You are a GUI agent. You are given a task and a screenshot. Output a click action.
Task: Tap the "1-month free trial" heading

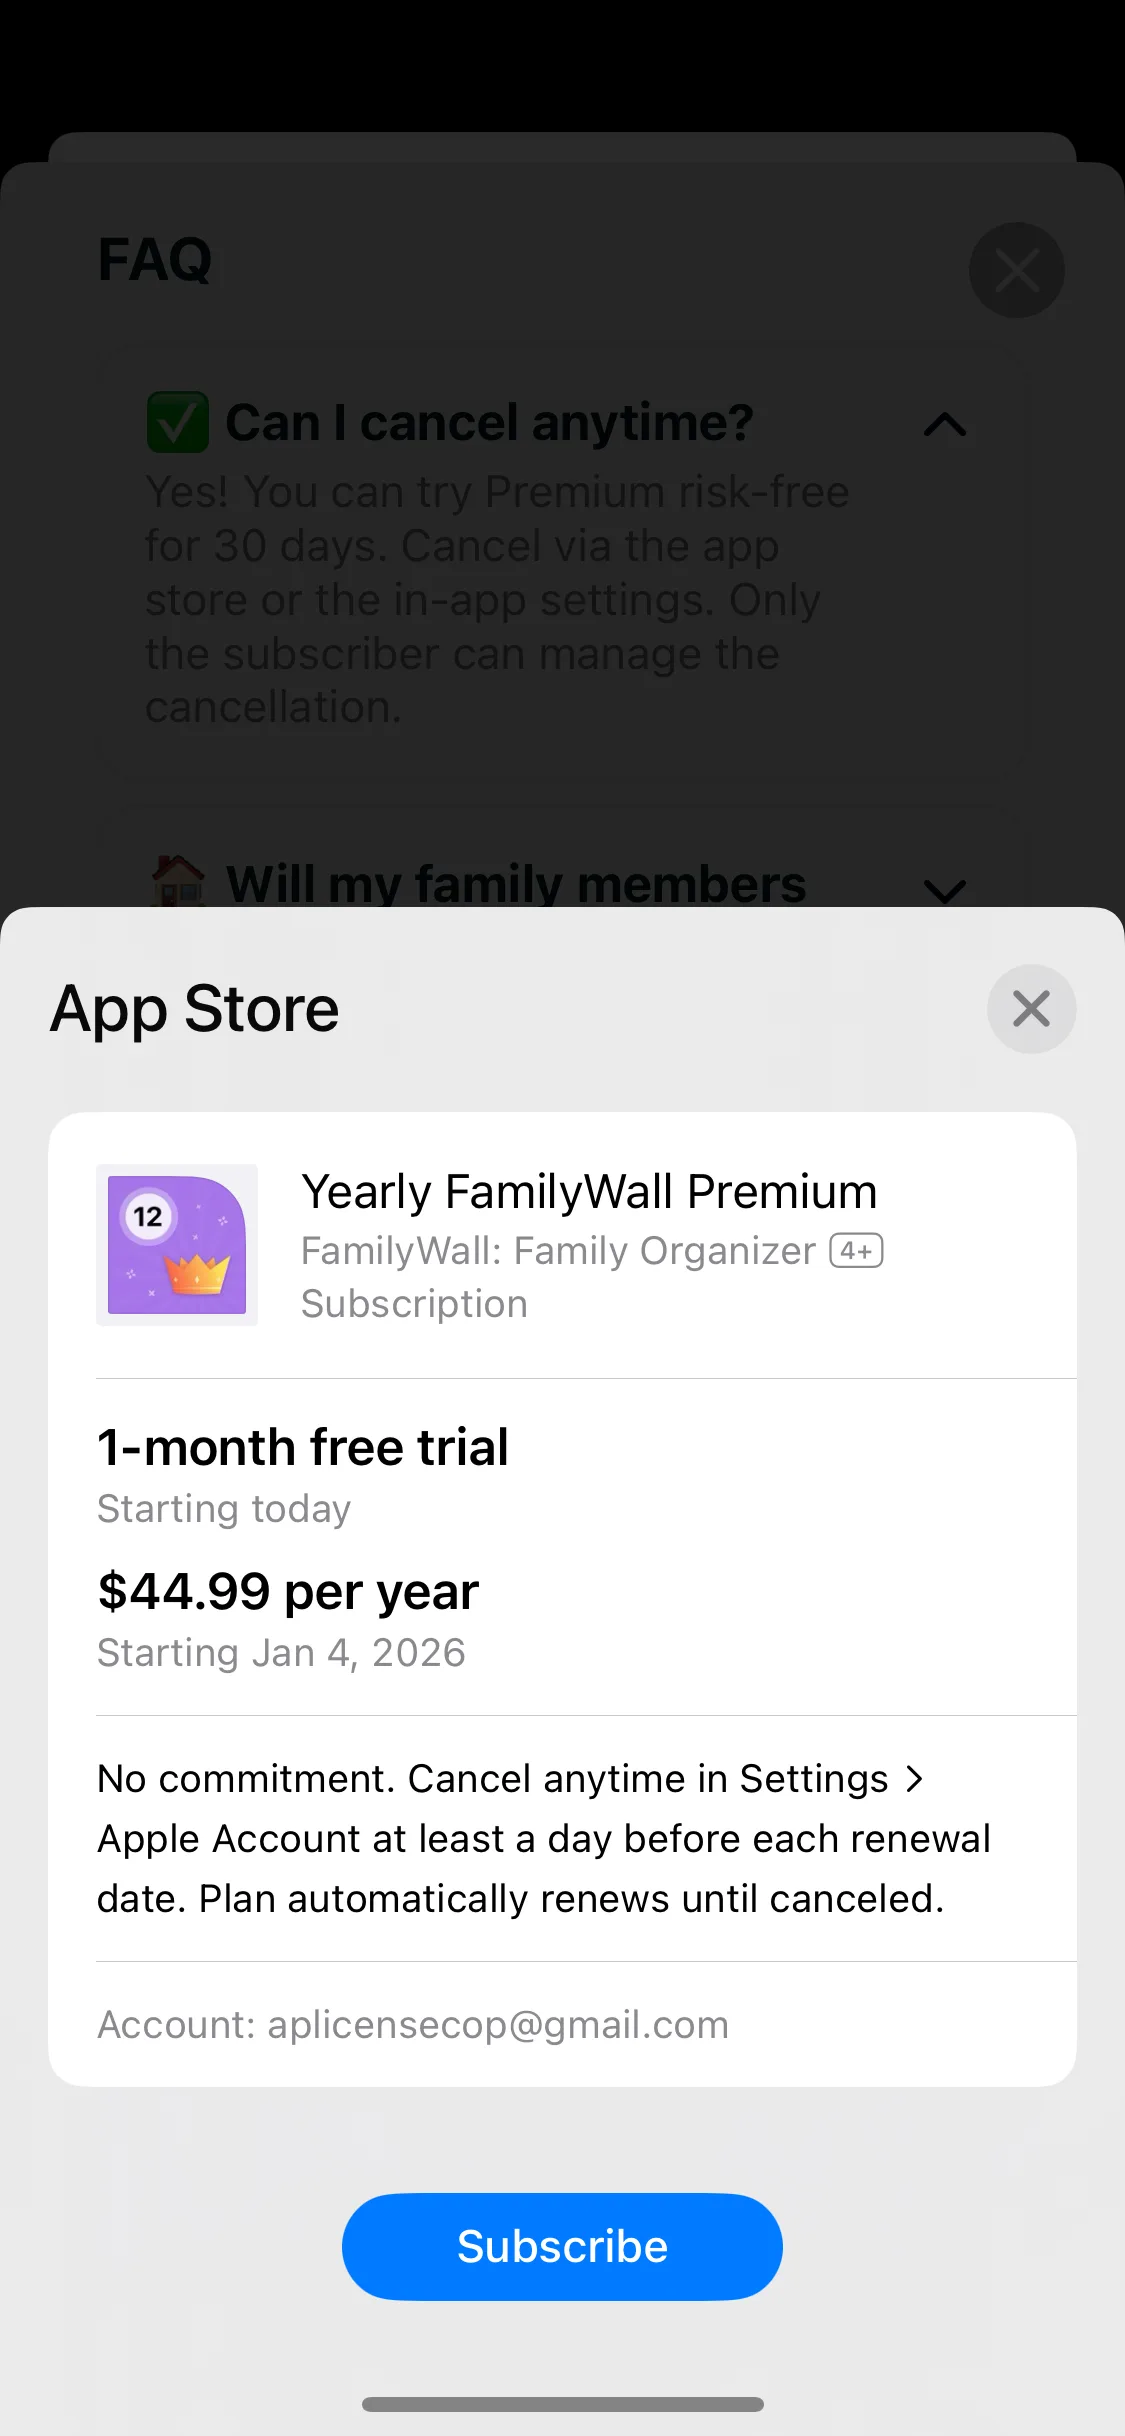pyautogui.click(x=303, y=1447)
